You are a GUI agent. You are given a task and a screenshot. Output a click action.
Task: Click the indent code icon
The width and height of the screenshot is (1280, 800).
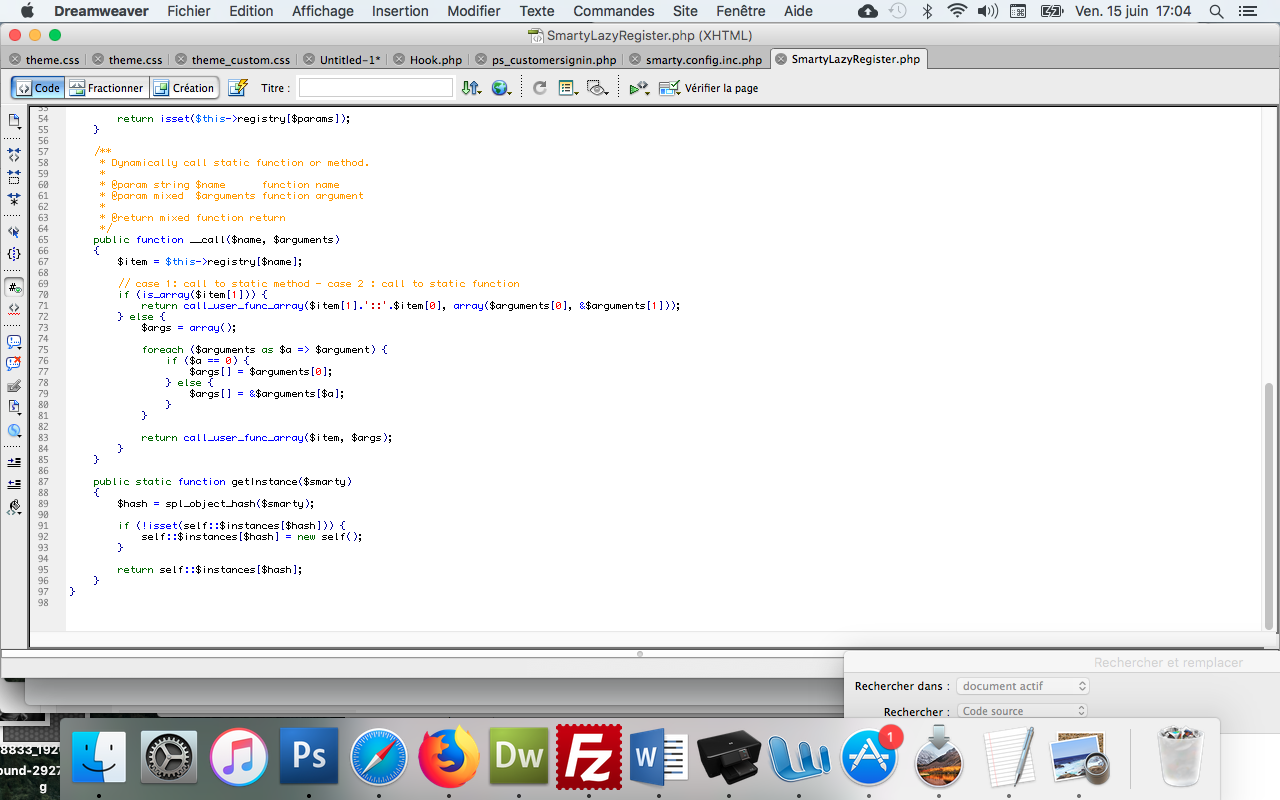click(14, 462)
